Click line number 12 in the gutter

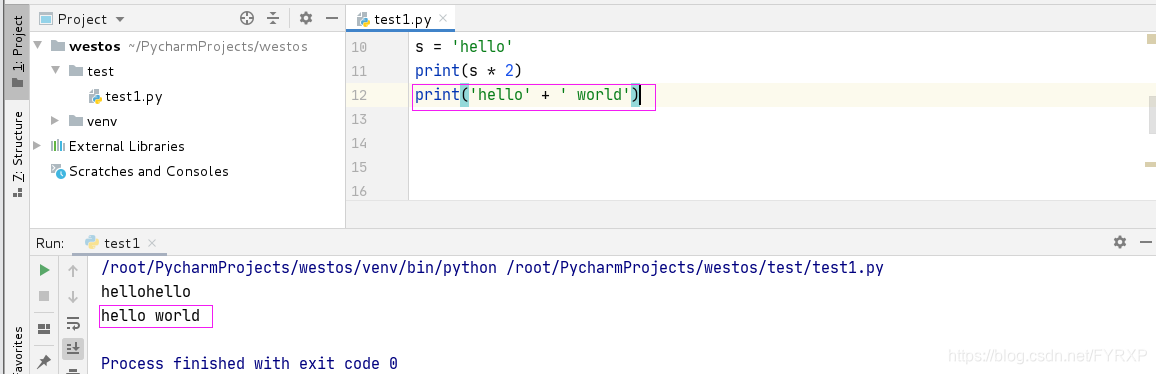tap(359, 95)
